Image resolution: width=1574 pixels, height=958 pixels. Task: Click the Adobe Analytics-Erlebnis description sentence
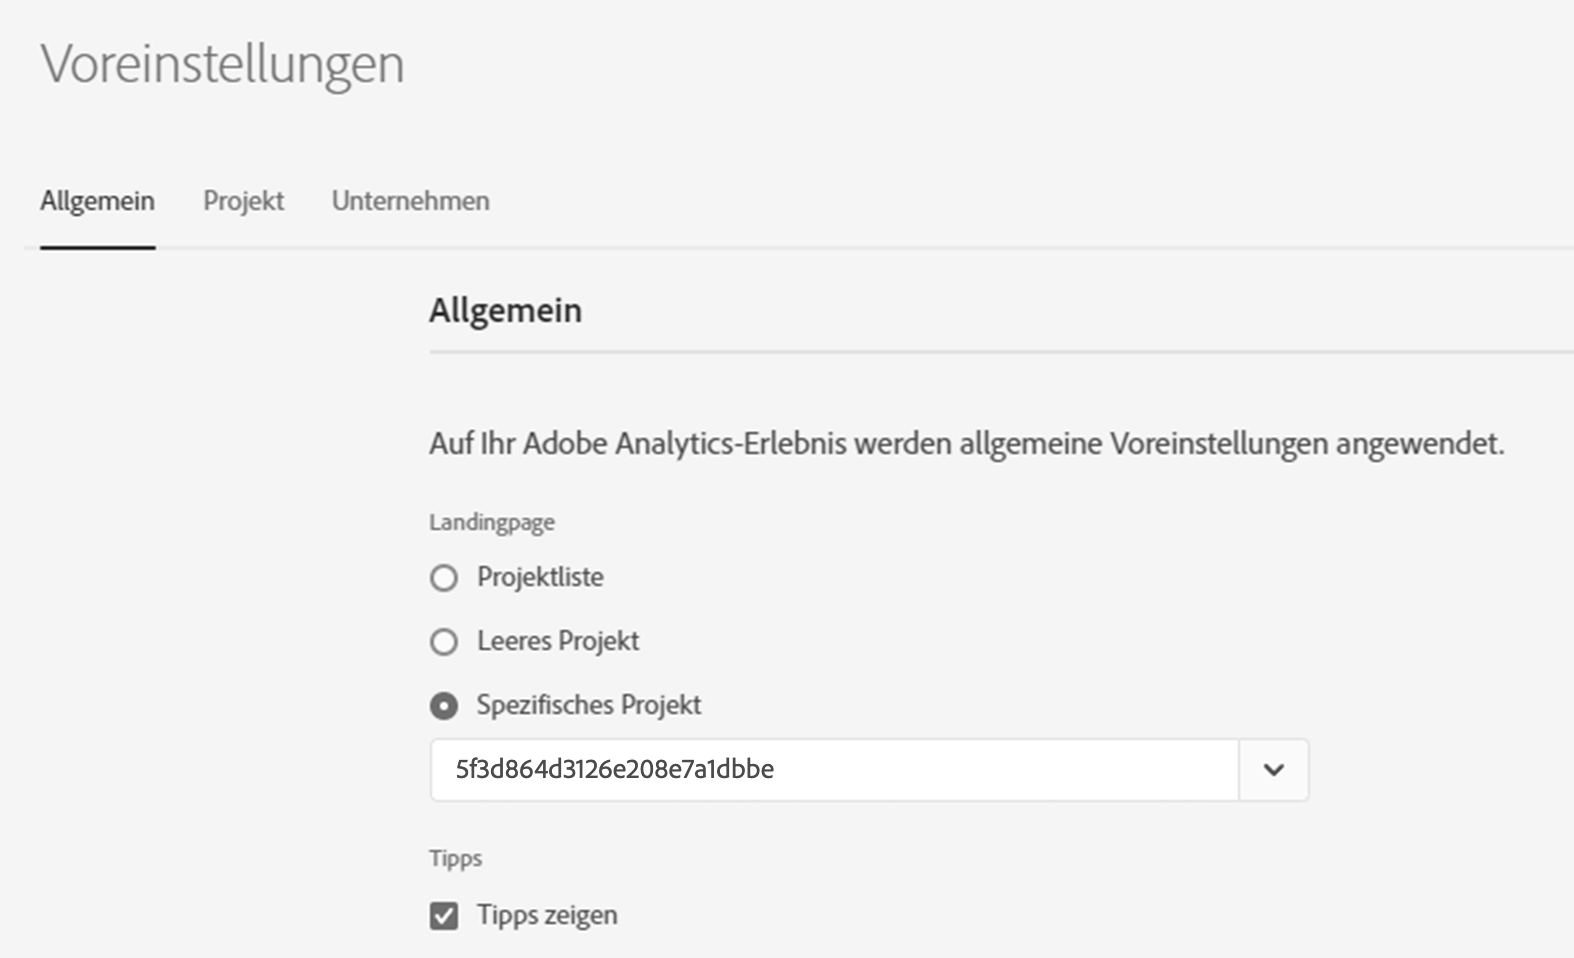(966, 443)
